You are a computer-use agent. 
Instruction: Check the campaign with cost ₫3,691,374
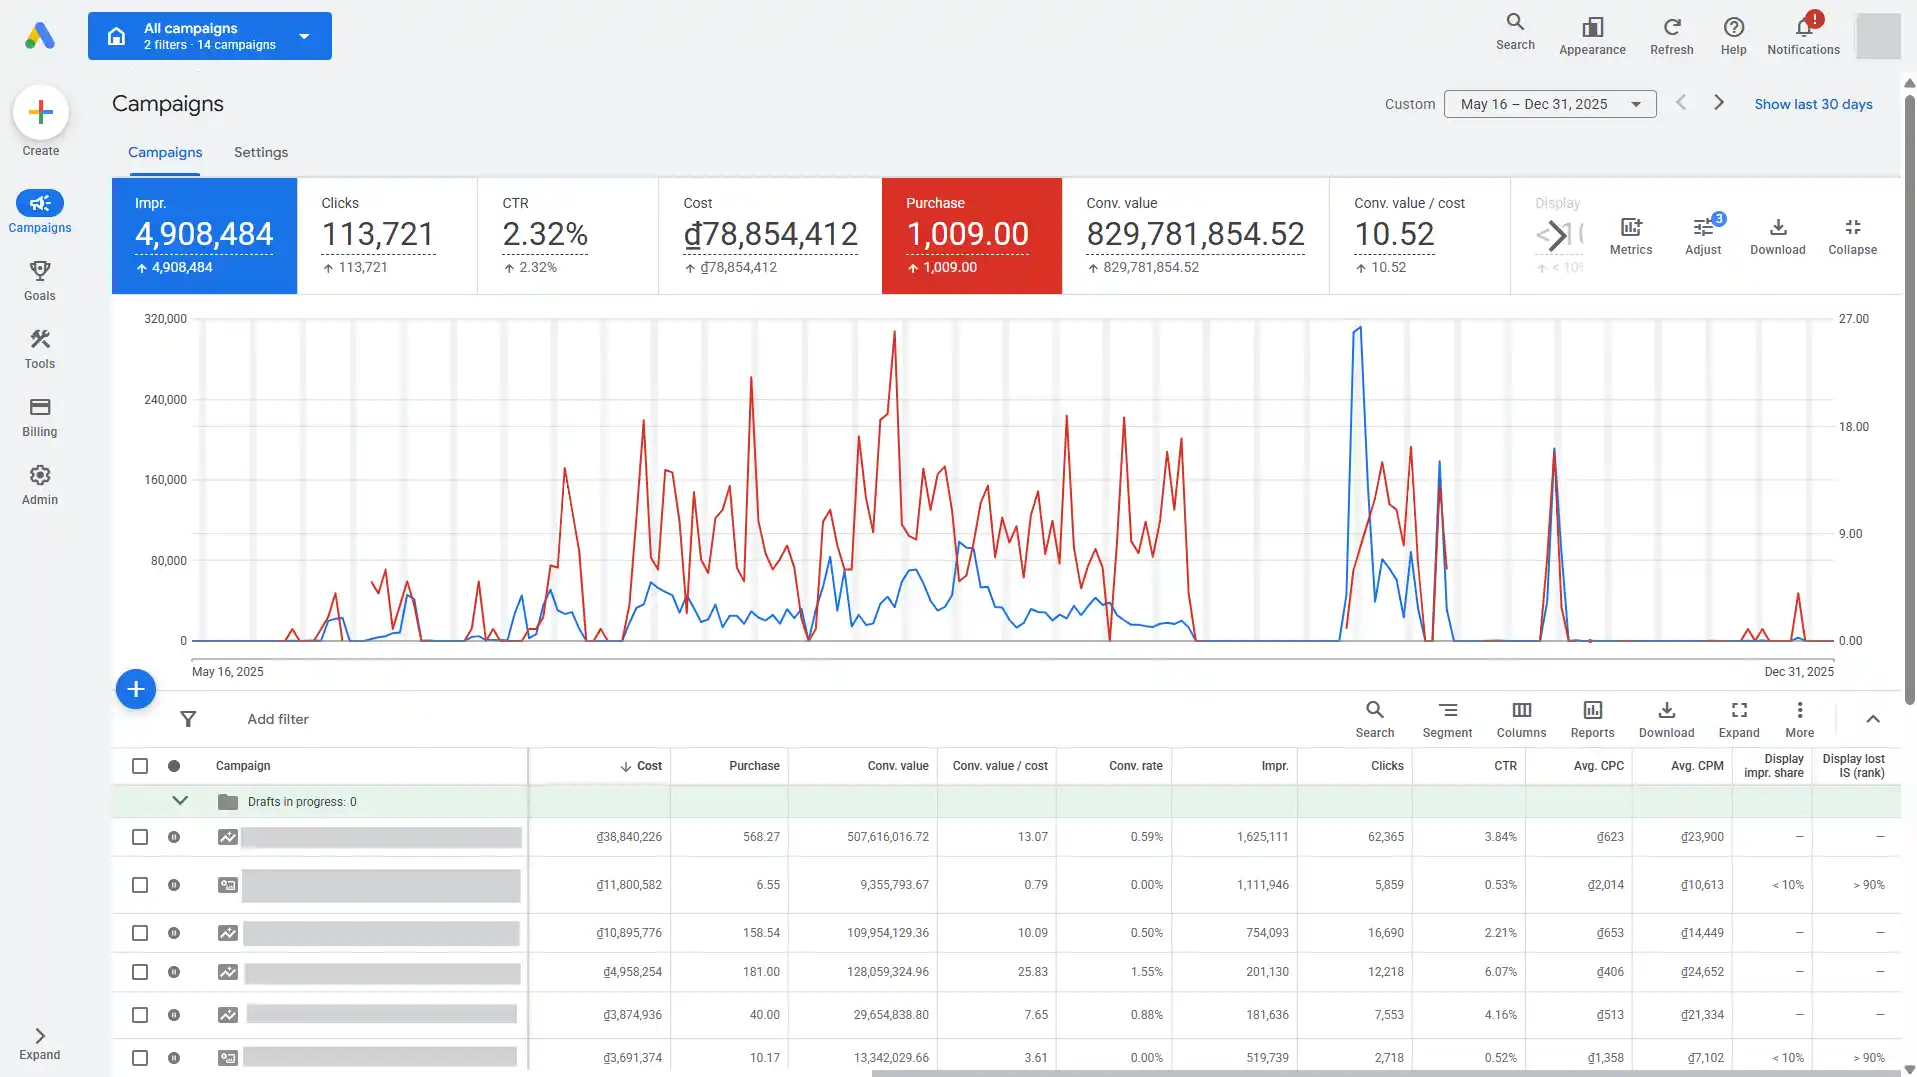(x=140, y=1058)
